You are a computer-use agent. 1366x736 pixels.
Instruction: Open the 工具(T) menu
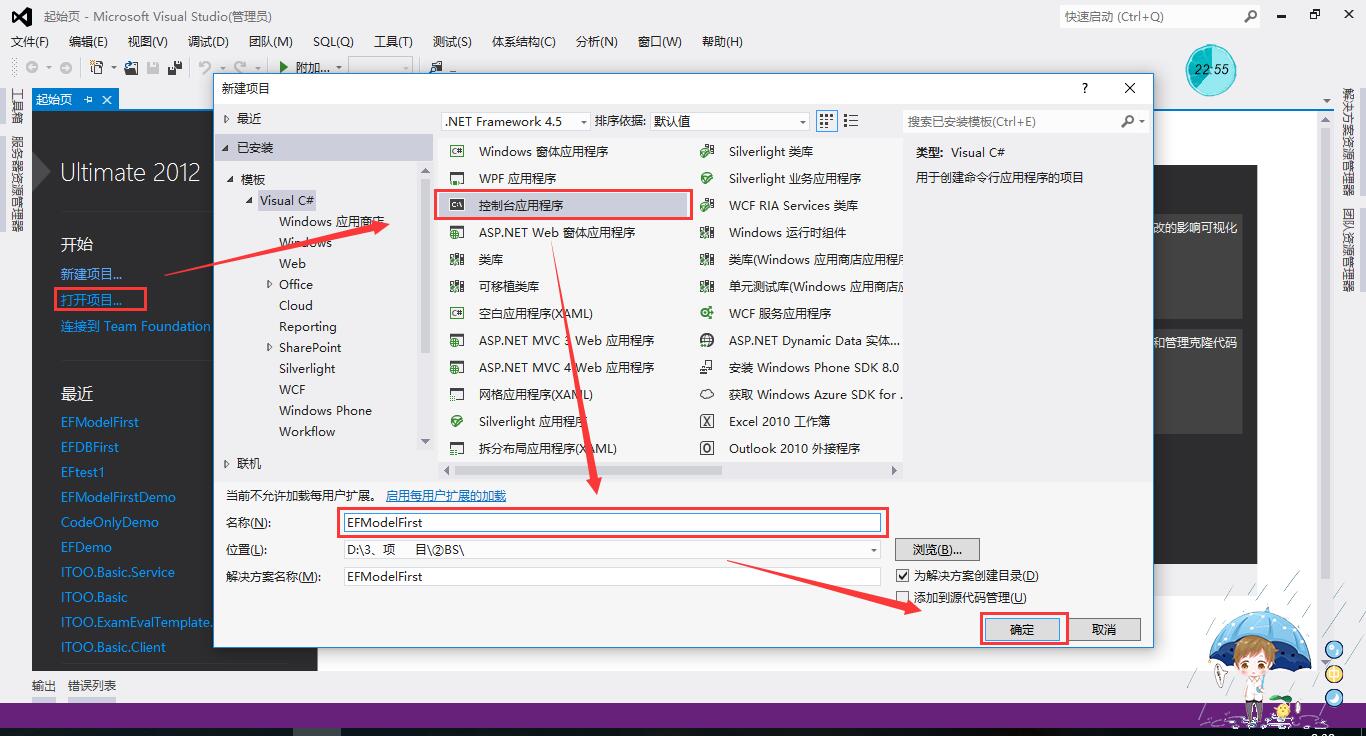[x=393, y=41]
